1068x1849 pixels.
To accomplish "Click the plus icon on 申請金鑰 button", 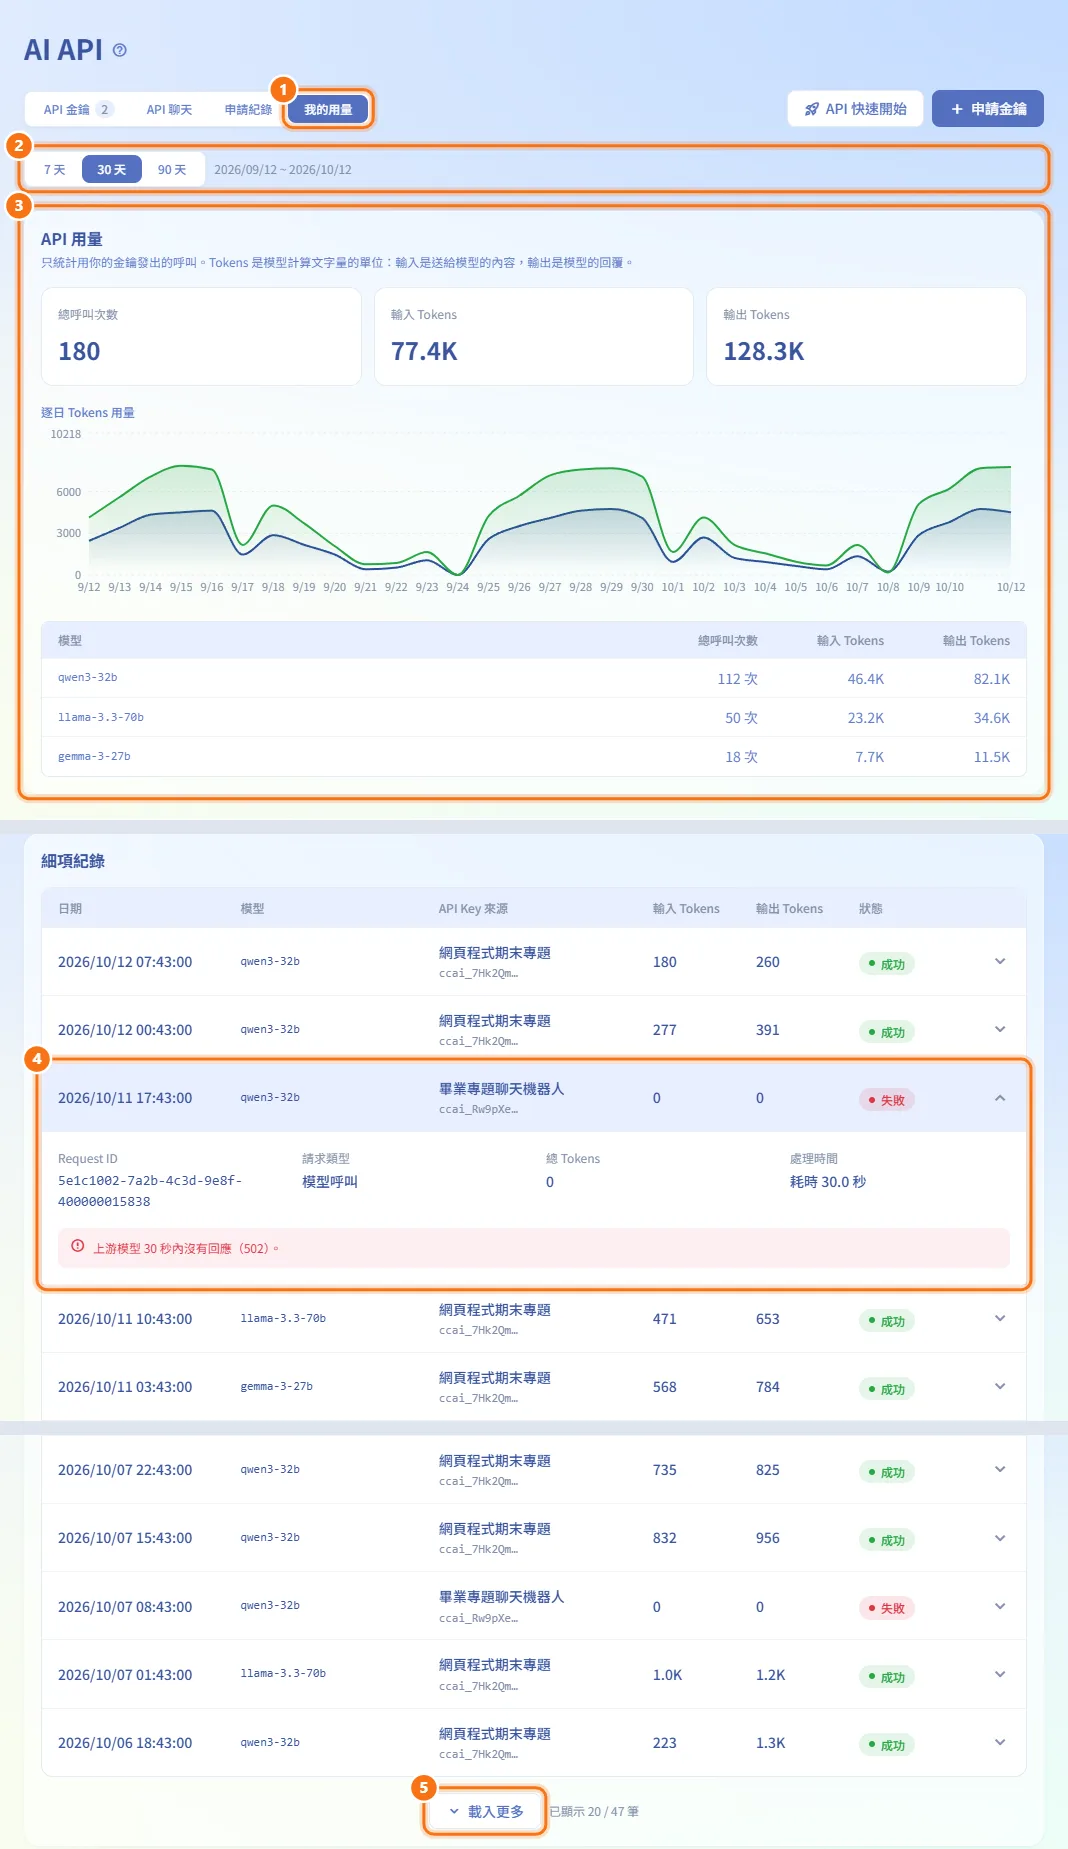I will (x=957, y=109).
